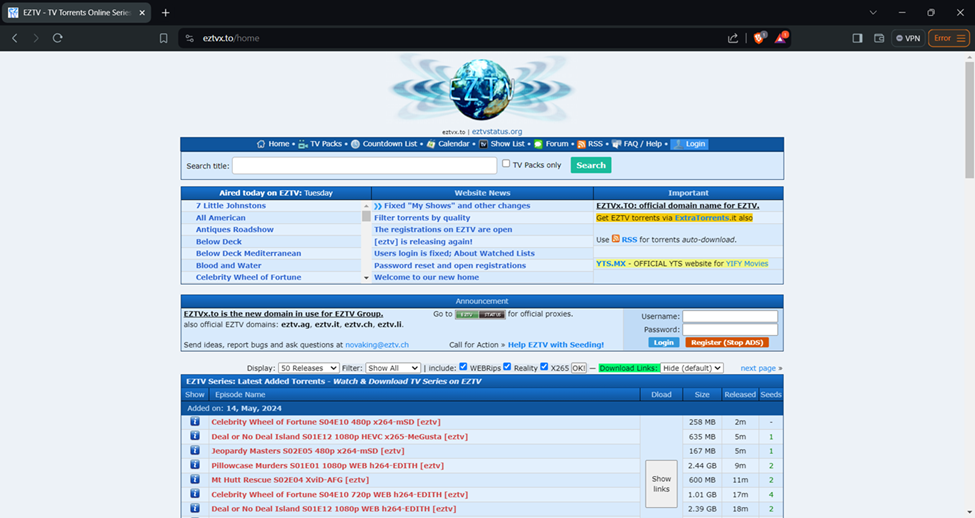Viewport: 975px width, 518px height.
Task: Click Register (Stop ADS) button
Action: coord(727,343)
